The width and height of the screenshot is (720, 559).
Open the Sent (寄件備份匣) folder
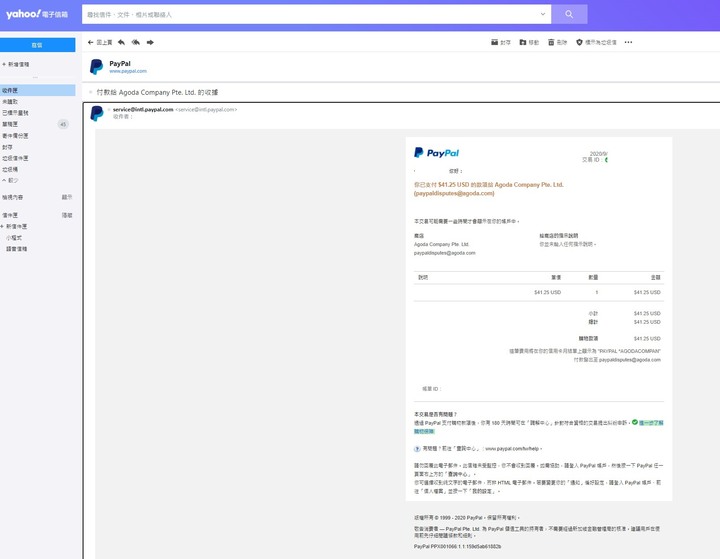coord(15,136)
